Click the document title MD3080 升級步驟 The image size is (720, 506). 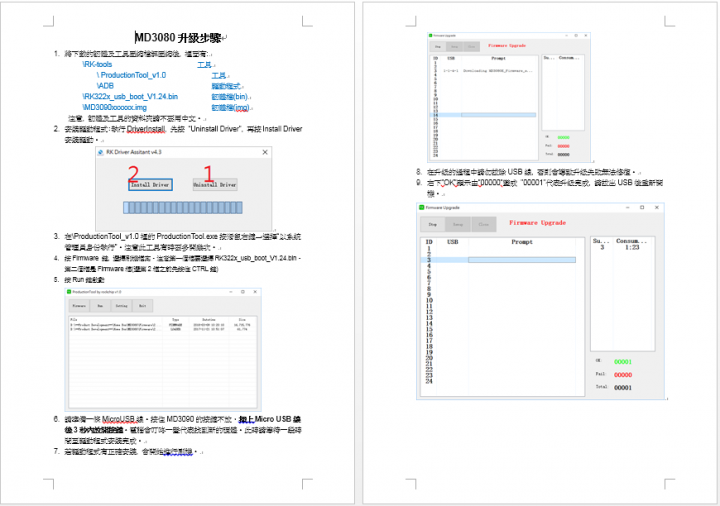click(178, 38)
